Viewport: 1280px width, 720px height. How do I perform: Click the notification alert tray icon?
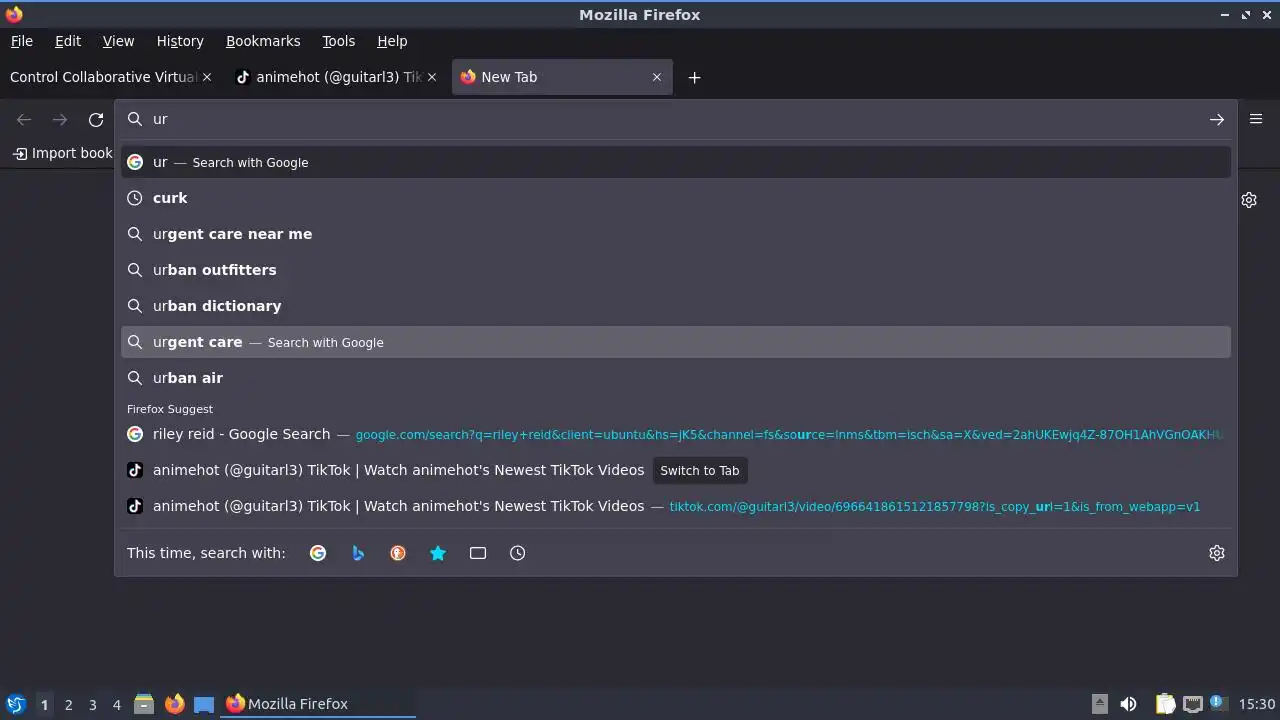[1217, 703]
